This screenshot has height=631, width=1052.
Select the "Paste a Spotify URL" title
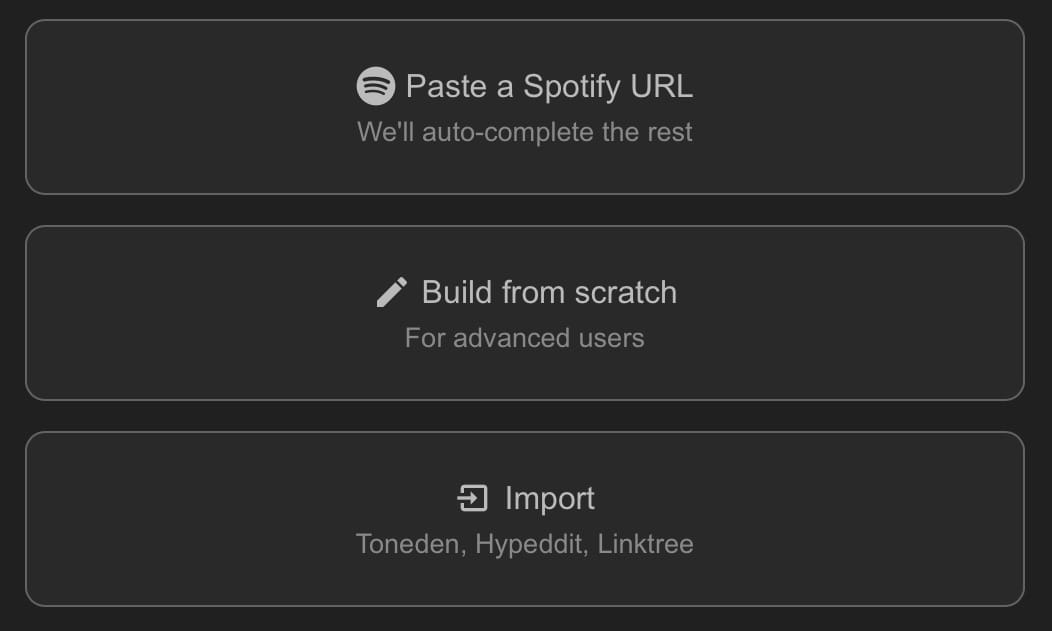click(x=549, y=86)
